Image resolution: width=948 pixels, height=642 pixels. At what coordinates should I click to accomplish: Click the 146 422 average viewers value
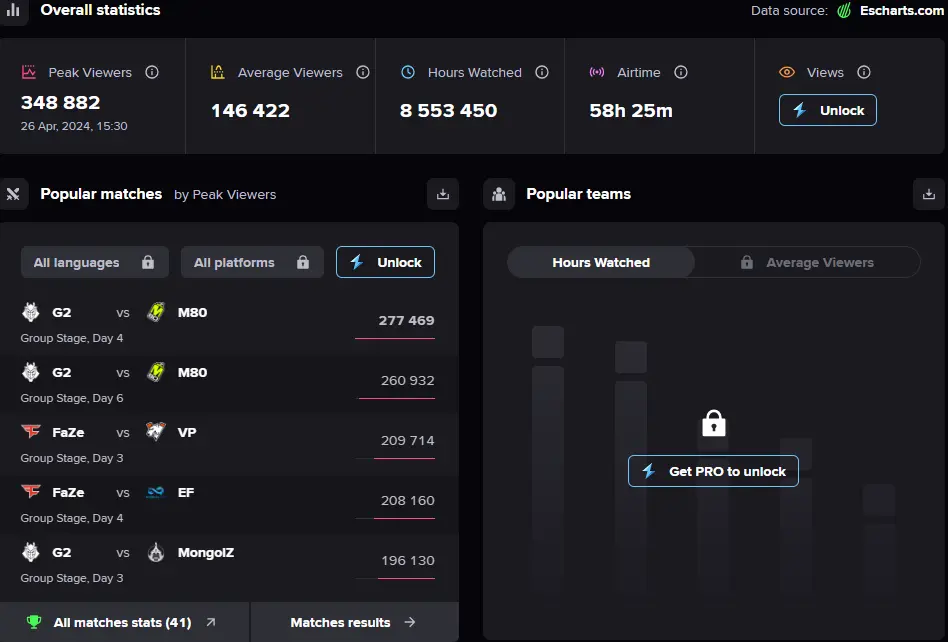tap(250, 111)
